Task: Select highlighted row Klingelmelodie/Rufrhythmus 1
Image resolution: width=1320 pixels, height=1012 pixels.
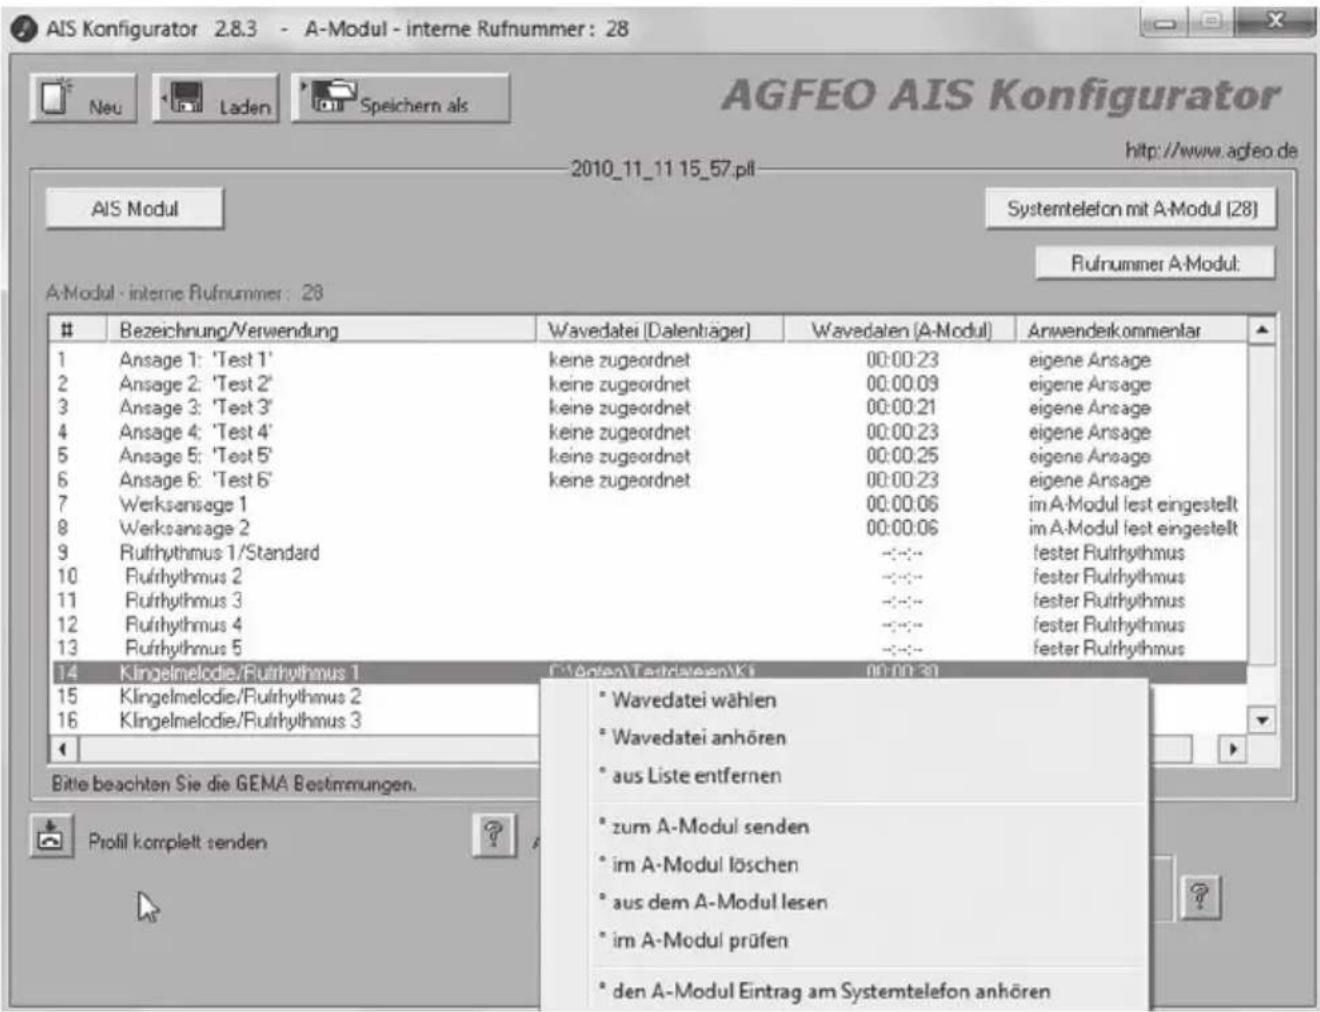Action: coord(649,672)
